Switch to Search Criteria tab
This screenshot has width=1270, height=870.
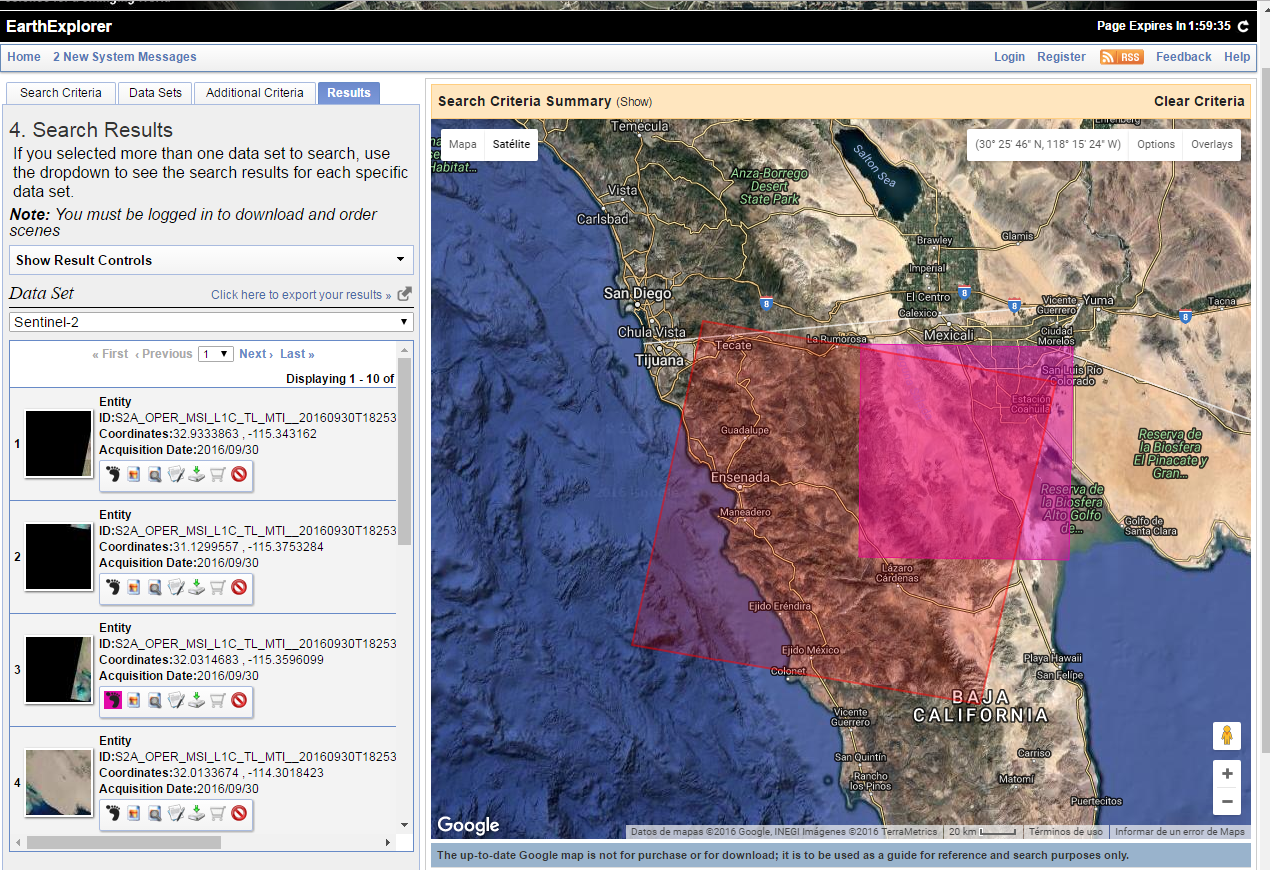click(61, 93)
